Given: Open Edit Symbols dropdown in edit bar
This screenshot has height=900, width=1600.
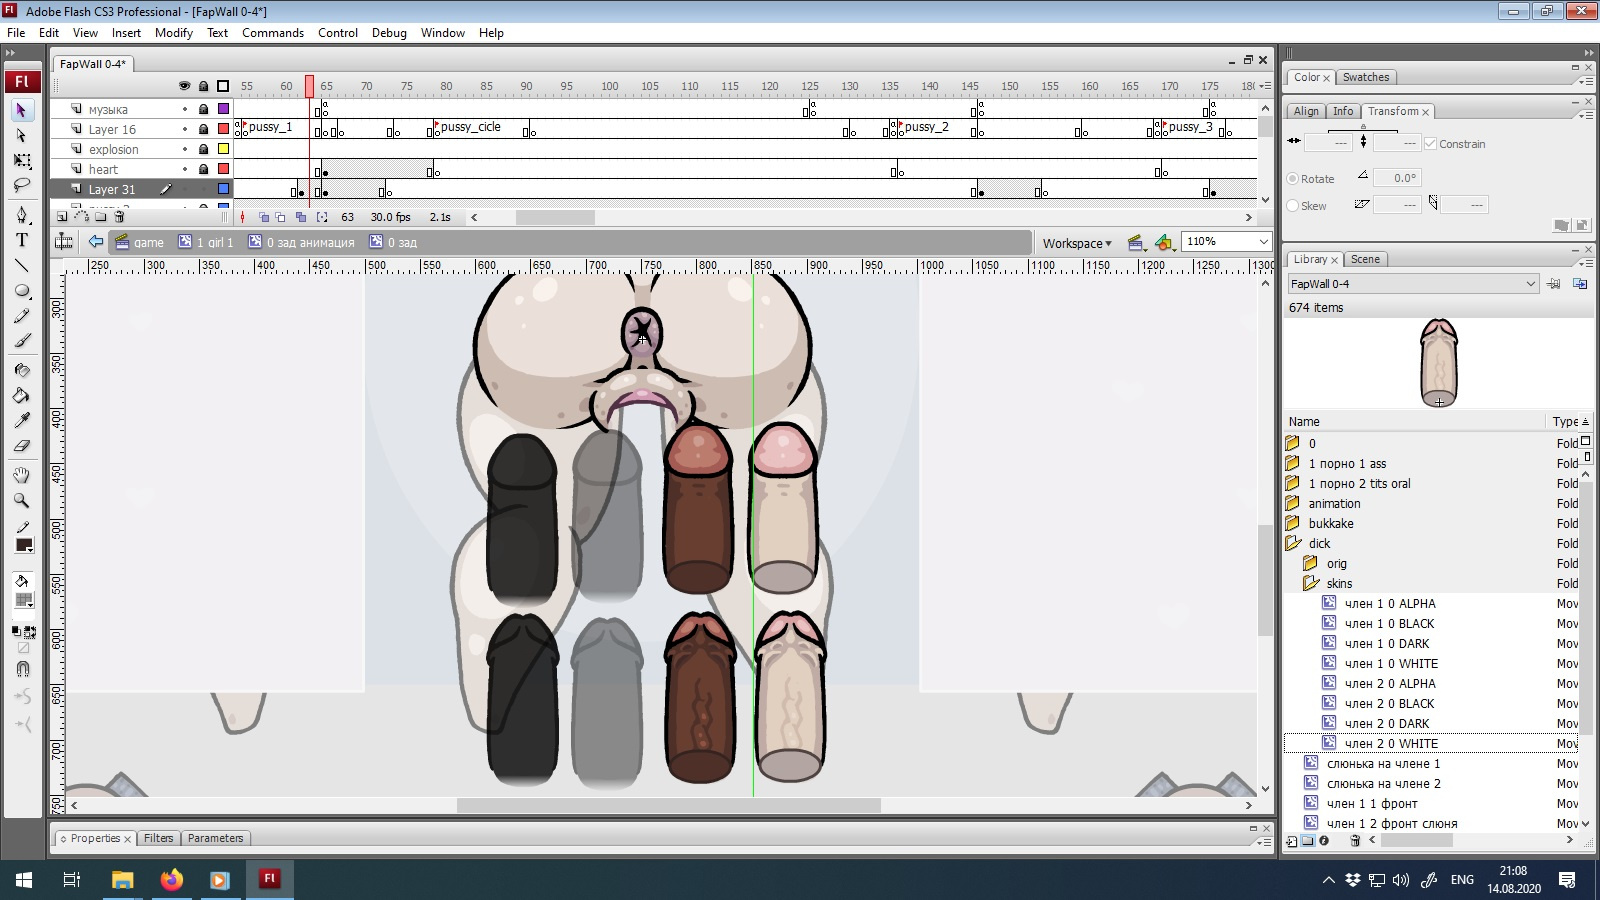Looking at the screenshot, I should 1164,242.
